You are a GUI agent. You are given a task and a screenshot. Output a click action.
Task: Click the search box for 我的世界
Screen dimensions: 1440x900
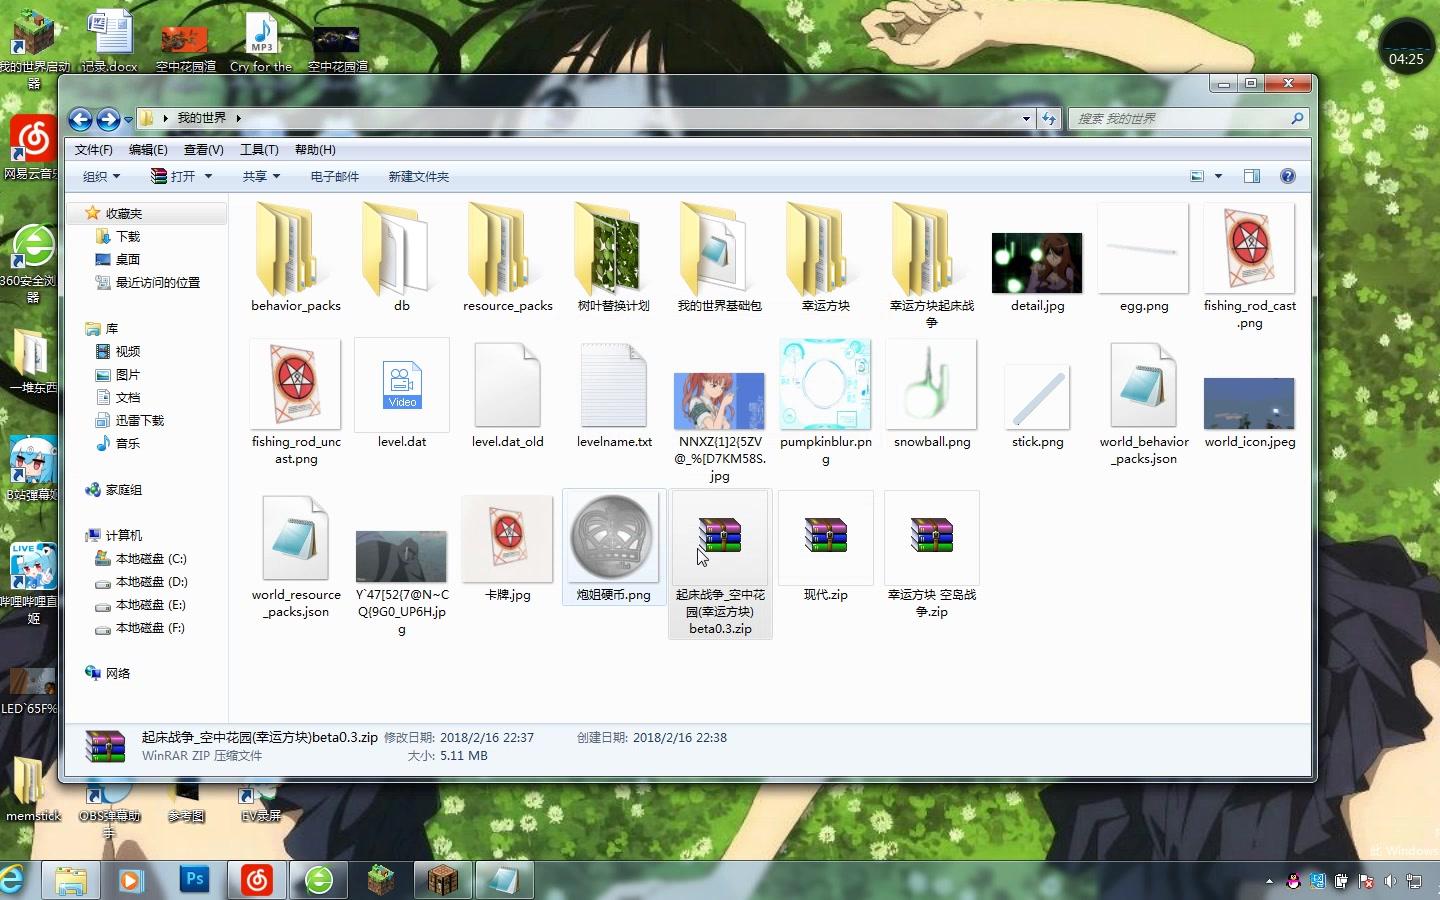pos(1188,118)
